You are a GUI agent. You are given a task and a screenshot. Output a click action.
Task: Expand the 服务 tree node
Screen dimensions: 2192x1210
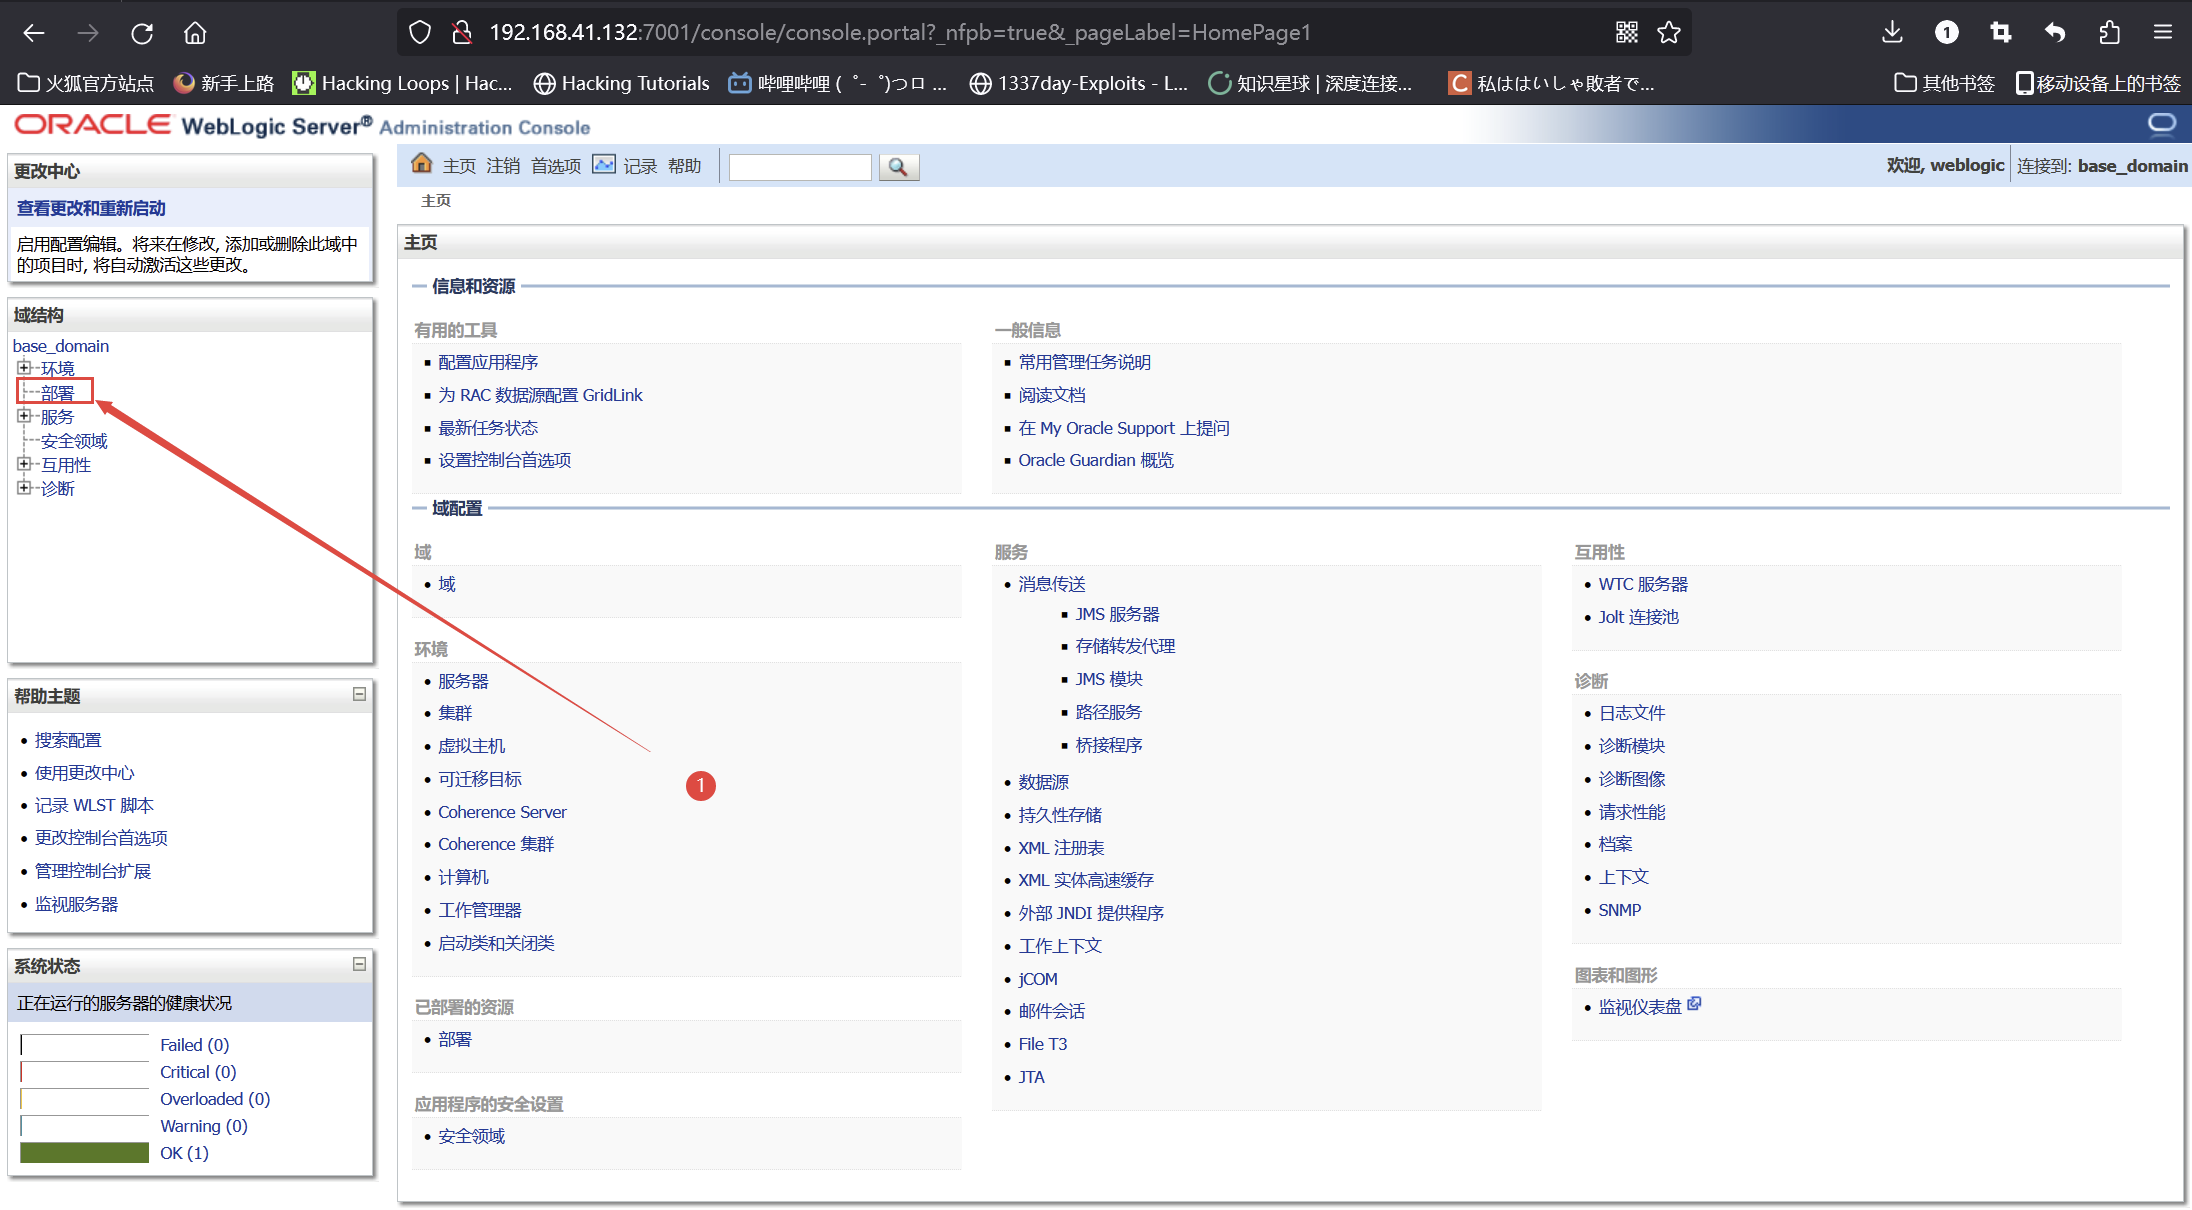click(x=24, y=416)
